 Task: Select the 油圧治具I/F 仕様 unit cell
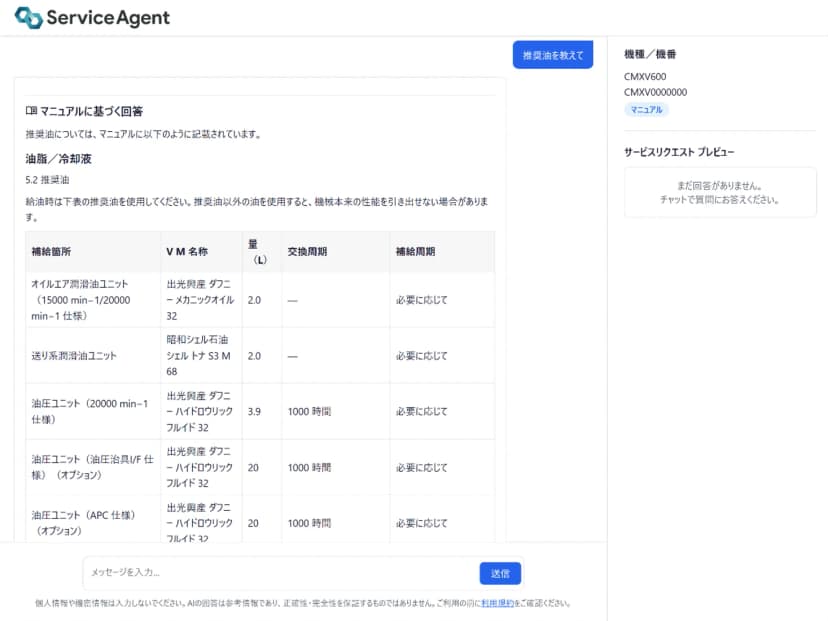[x=93, y=467]
